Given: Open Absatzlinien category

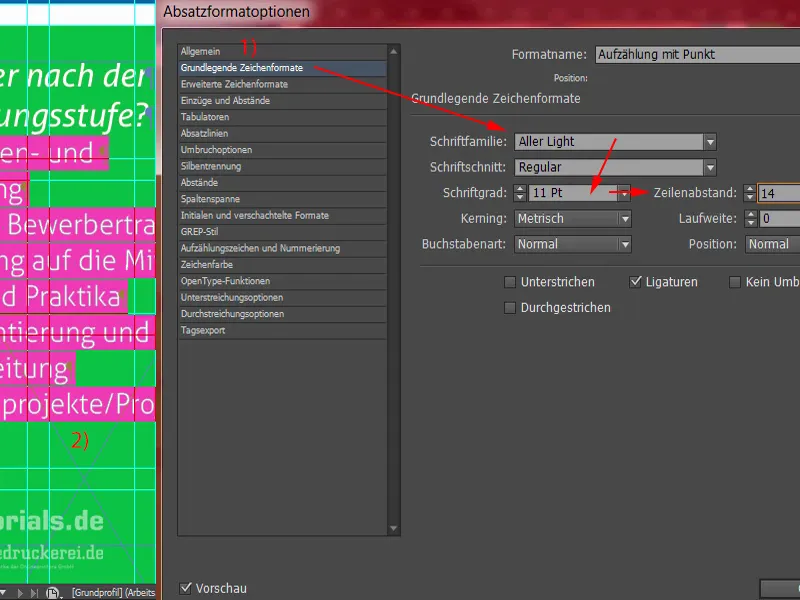Looking at the screenshot, I should (282, 133).
